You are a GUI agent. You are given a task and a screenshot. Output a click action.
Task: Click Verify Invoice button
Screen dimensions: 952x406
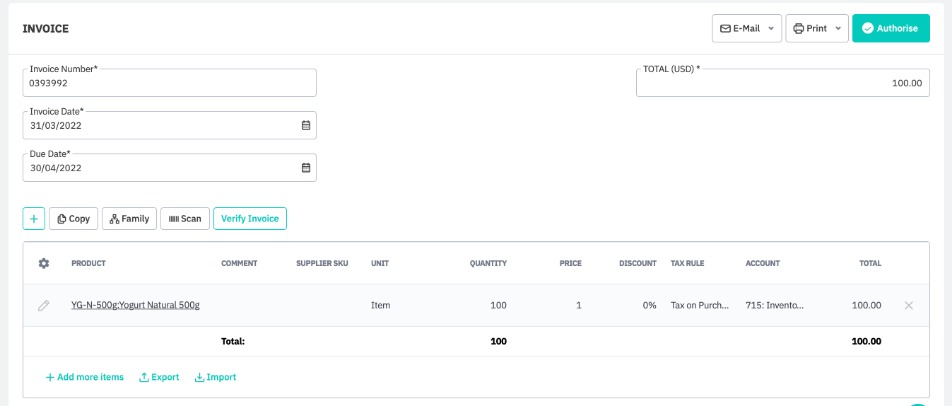click(x=249, y=218)
